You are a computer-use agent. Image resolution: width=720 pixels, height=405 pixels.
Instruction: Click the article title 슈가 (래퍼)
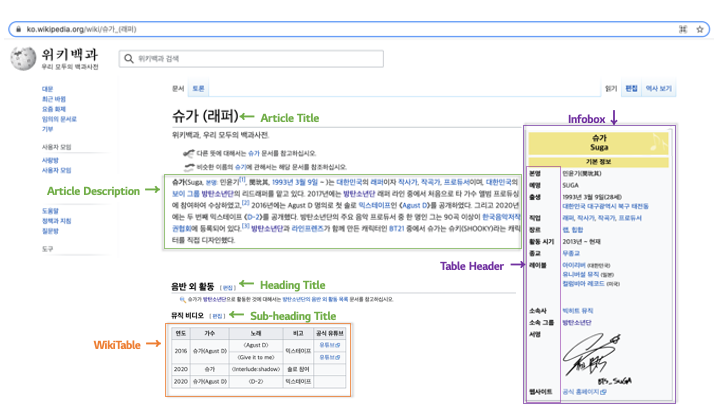pos(205,116)
